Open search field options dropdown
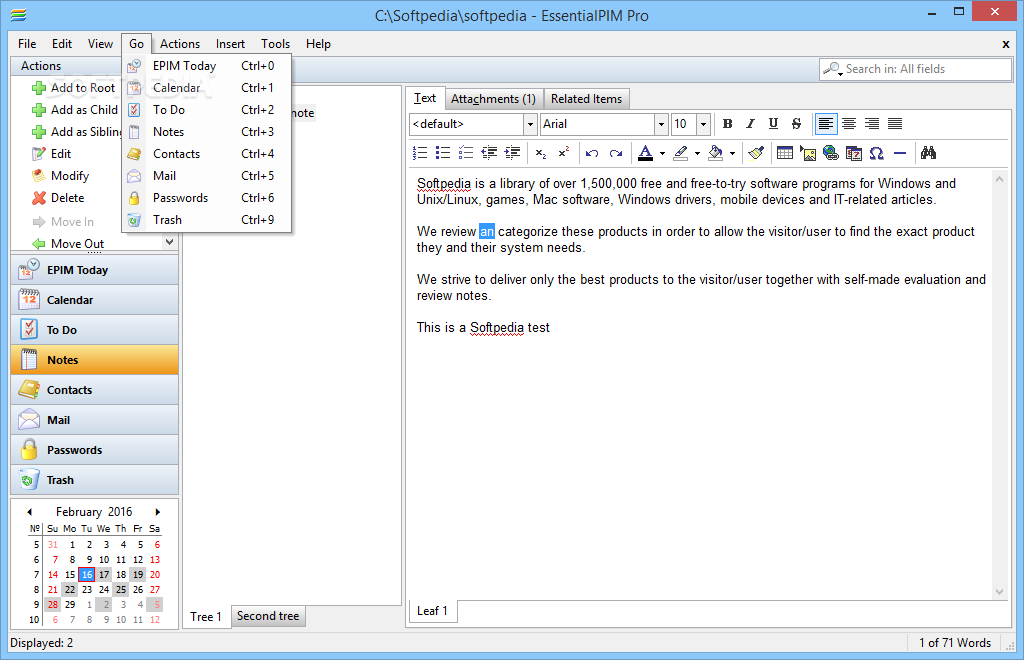Image resolution: width=1024 pixels, height=660 pixels. [833, 69]
